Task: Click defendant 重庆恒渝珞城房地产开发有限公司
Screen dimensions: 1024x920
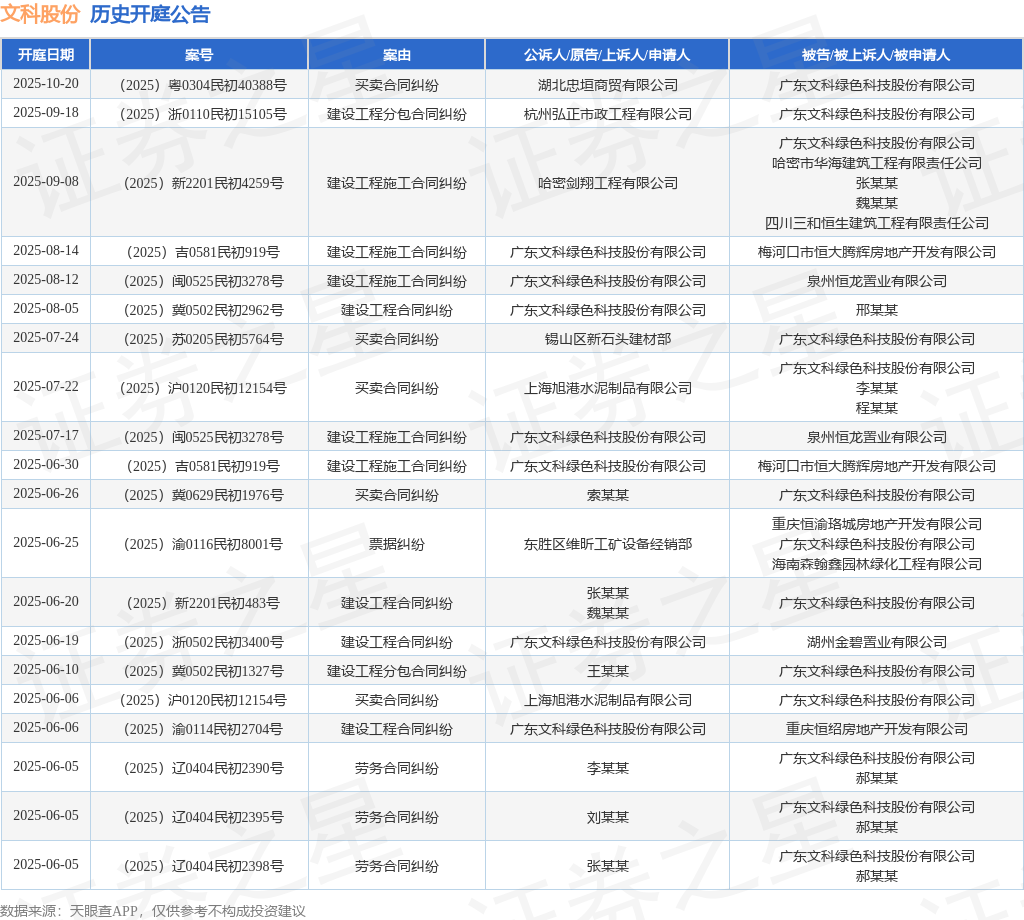Action: click(876, 524)
